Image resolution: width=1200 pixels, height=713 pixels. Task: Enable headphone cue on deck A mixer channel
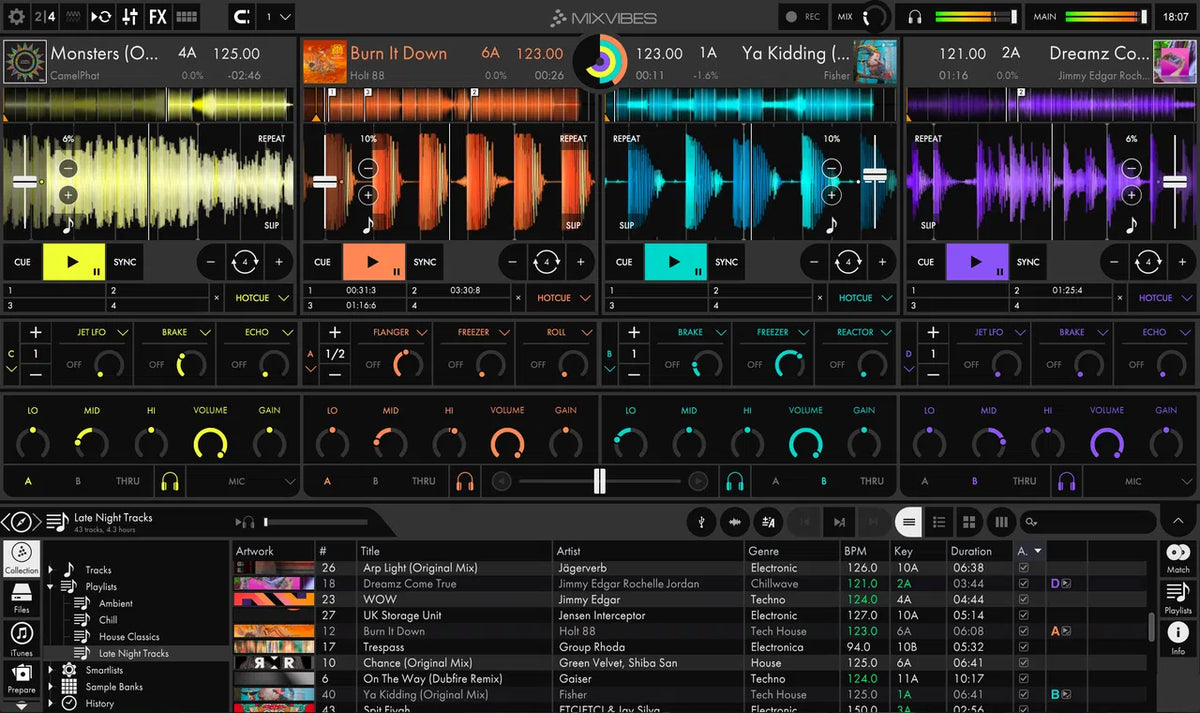click(170, 481)
